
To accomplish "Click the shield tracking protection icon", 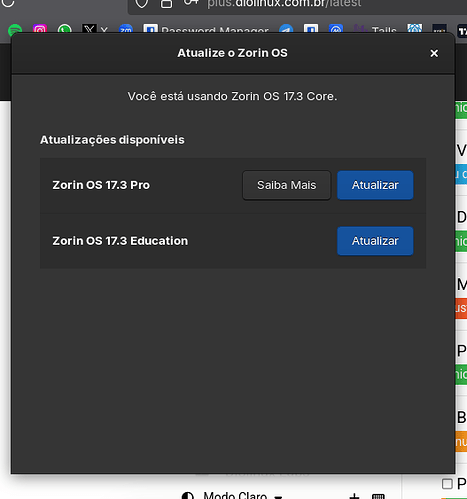I will pos(142,3).
